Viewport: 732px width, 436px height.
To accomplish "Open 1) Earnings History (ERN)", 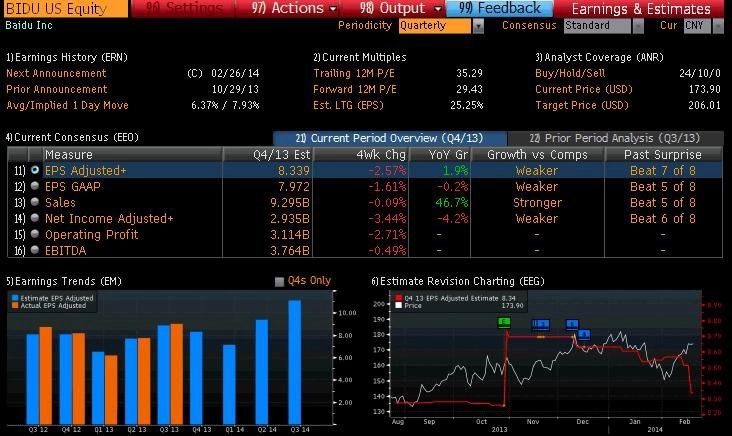I will click(67, 57).
